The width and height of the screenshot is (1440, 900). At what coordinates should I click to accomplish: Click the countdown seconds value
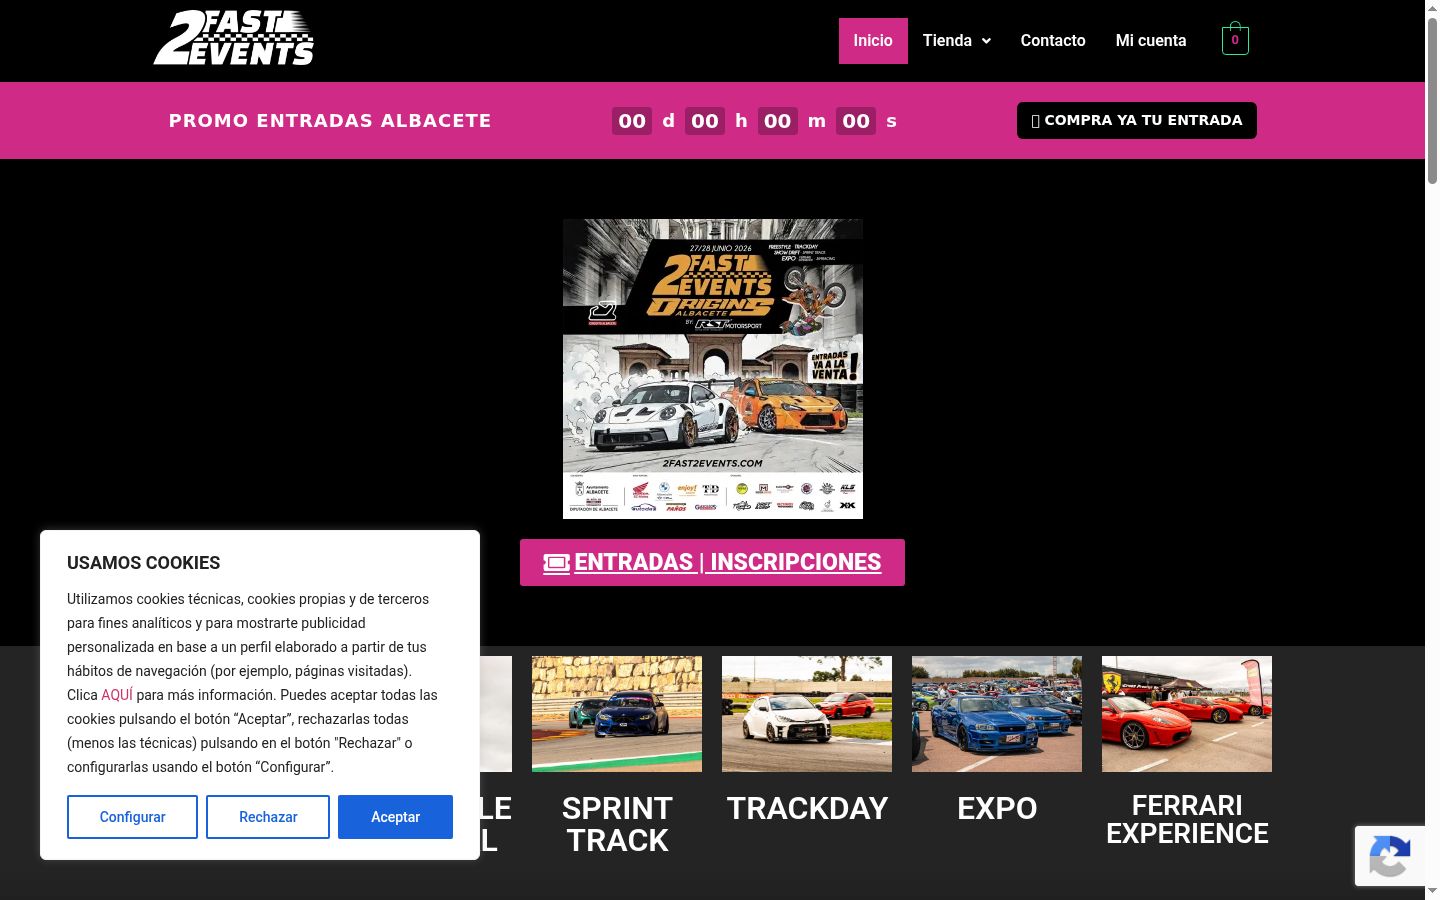(x=856, y=121)
